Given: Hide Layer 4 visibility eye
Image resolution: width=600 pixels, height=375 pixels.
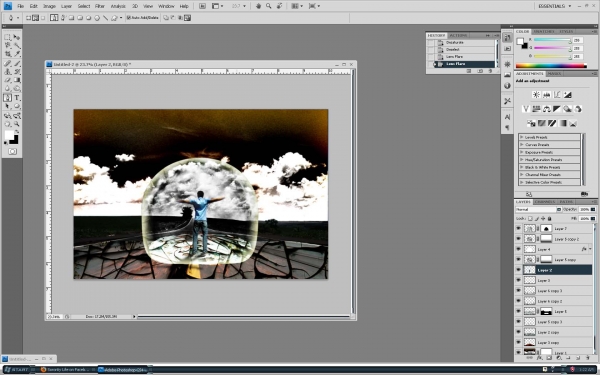Looking at the screenshot, I should pyautogui.click(x=518, y=249).
